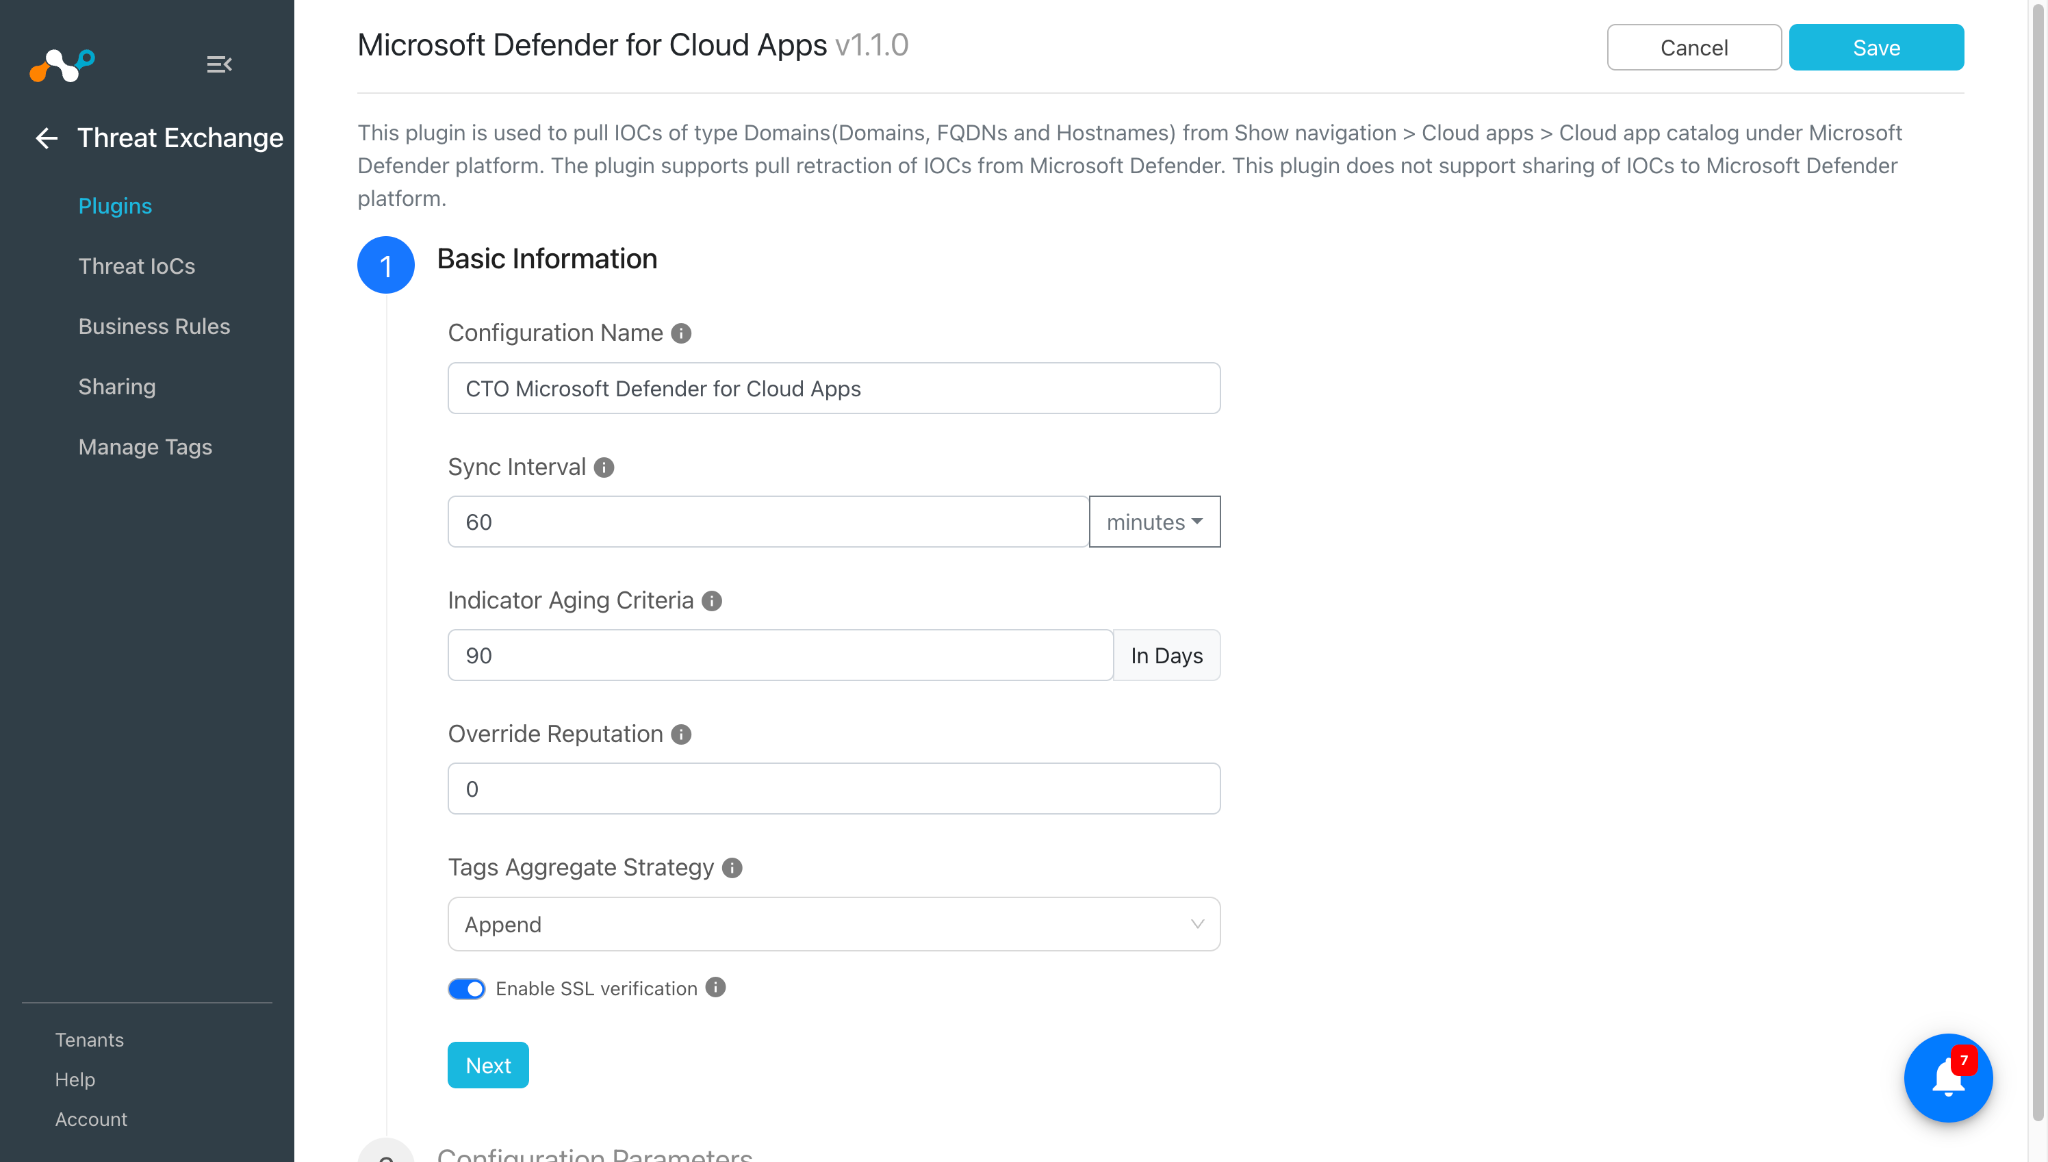The height and width of the screenshot is (1162, 2048).
Task: Edit the Indicator Aging Criteria value
Action: [x=780, y=655]
